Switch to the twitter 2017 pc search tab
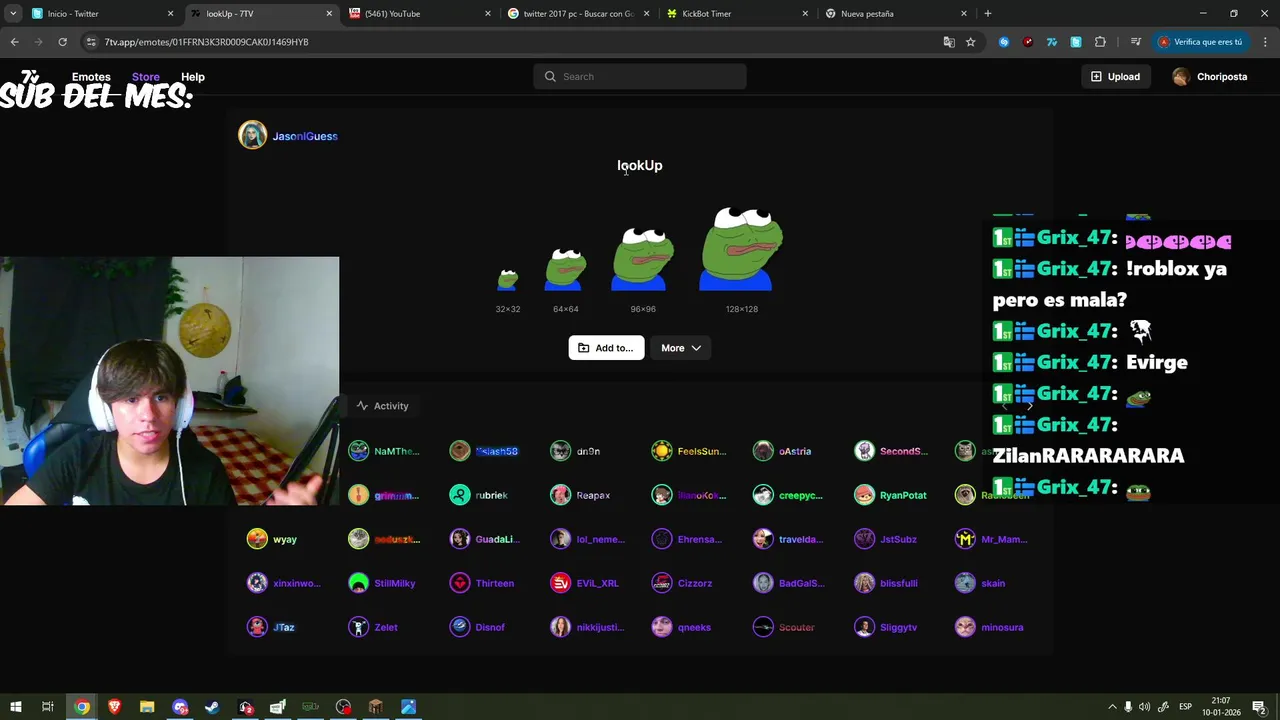This screenshot has width=1280, height=720. point(578,14)
